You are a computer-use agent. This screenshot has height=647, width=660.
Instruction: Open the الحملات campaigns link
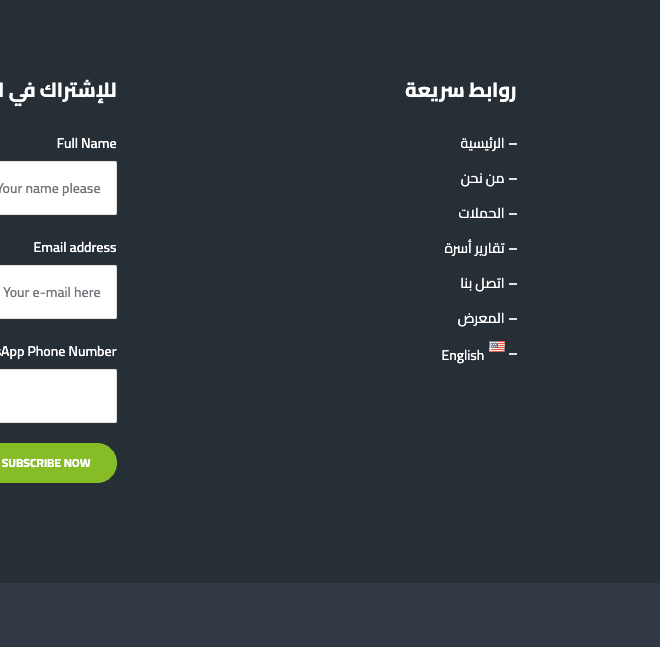tap(481, 214)
